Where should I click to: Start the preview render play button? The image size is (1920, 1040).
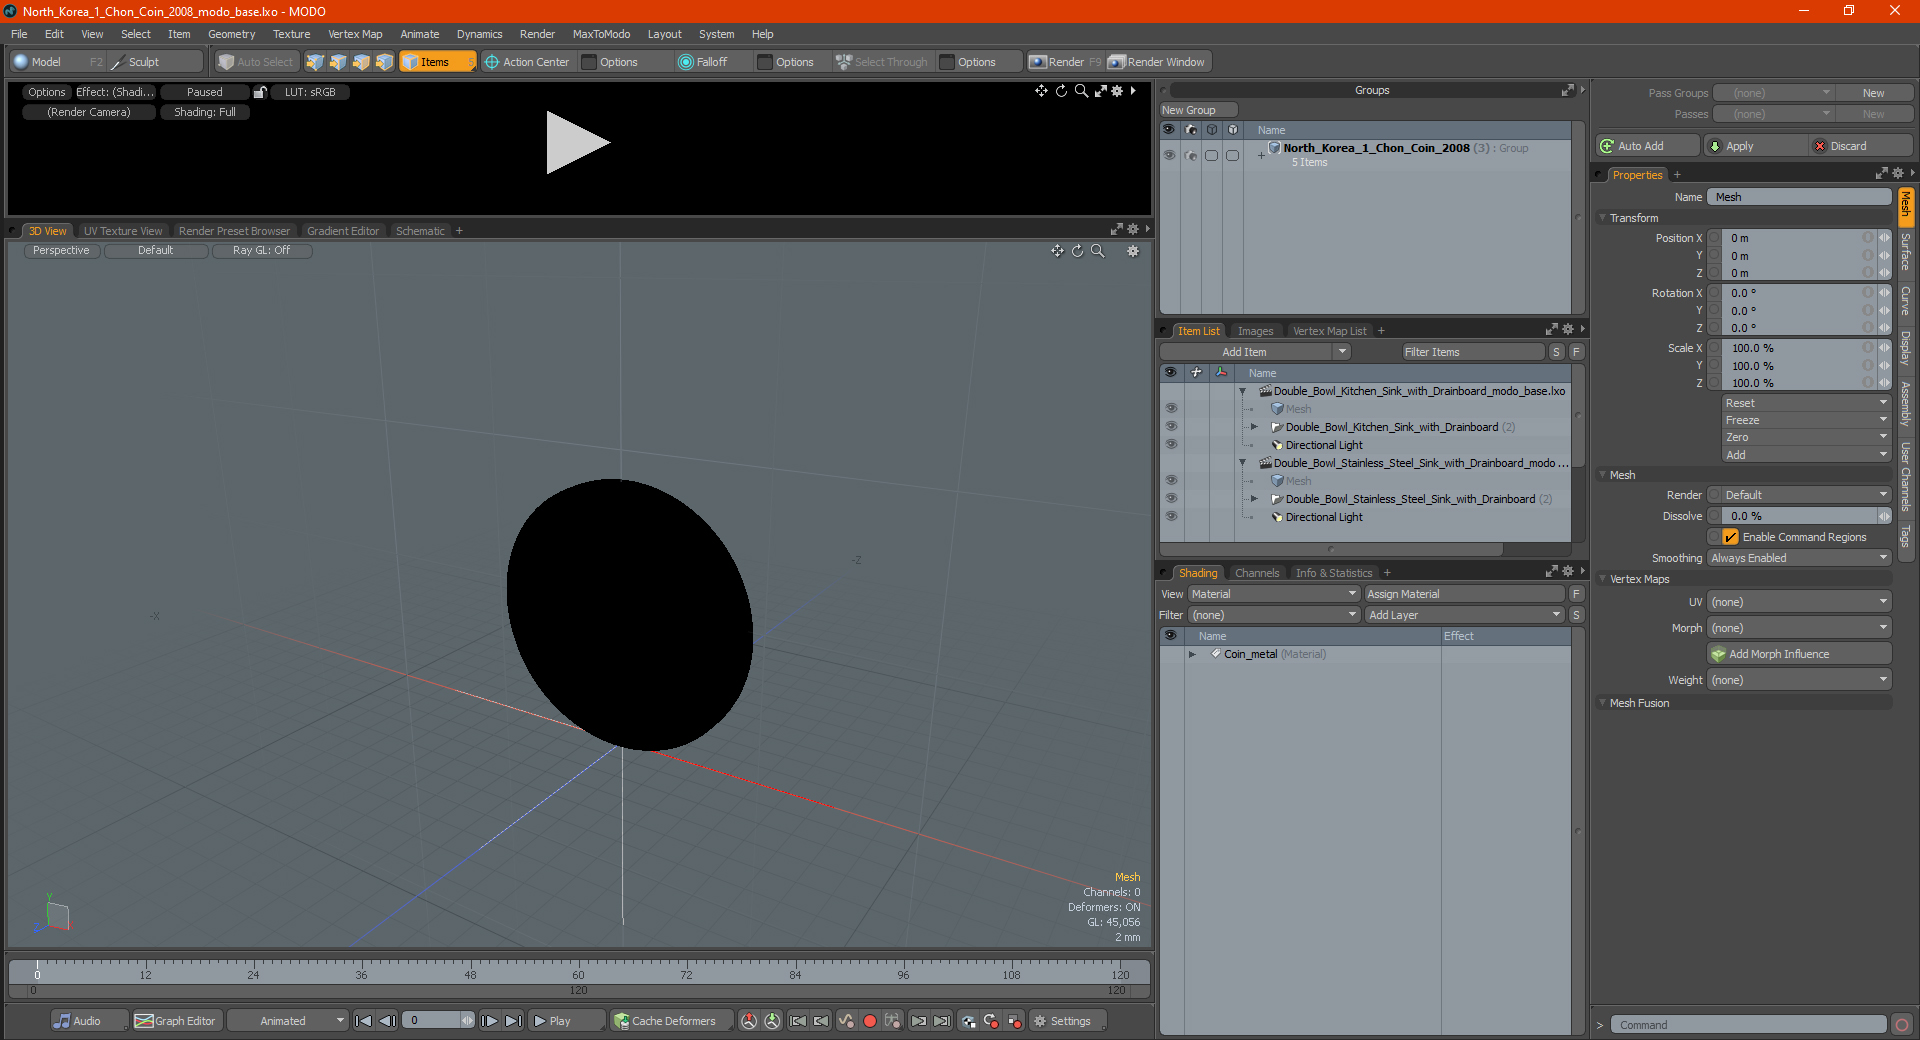coord(577,143)
